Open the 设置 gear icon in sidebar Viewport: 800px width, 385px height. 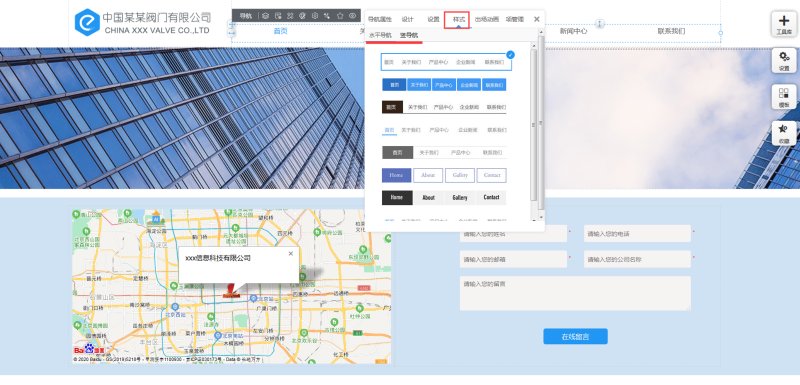(x=784, y=61)
